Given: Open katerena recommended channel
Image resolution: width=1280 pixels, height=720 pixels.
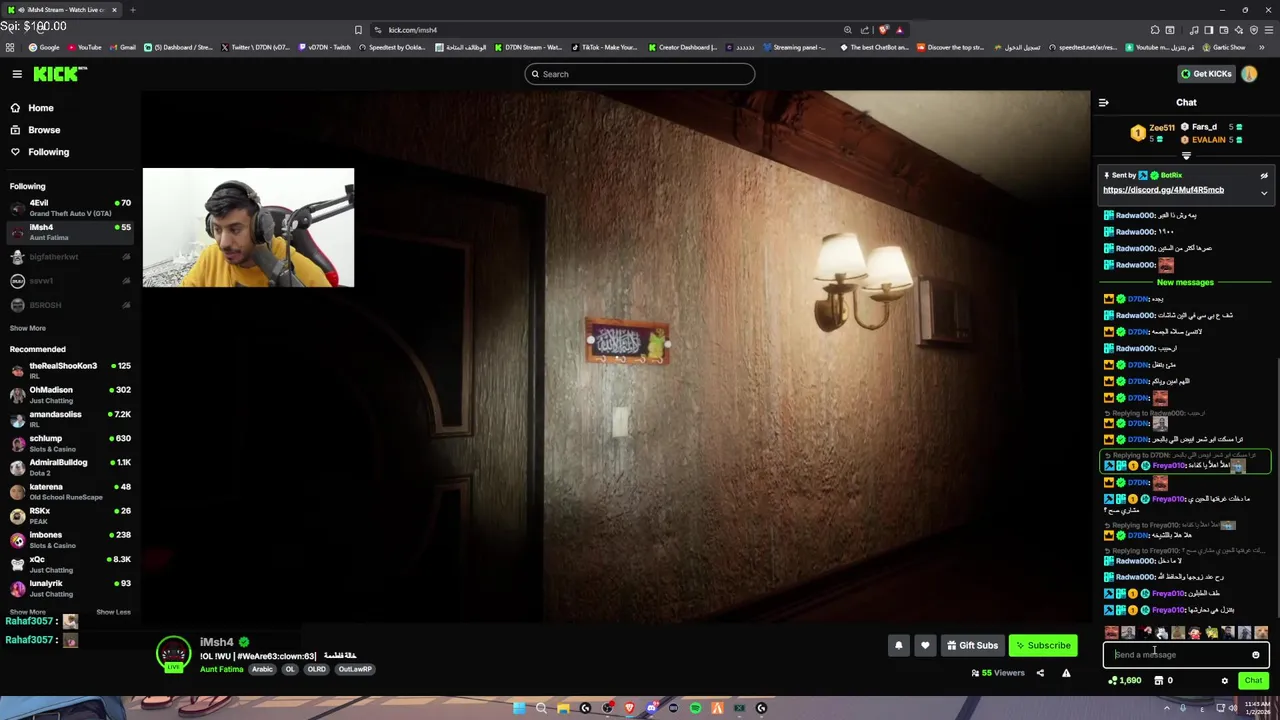Looking at the screenshot, I should (x=70, y=491).
